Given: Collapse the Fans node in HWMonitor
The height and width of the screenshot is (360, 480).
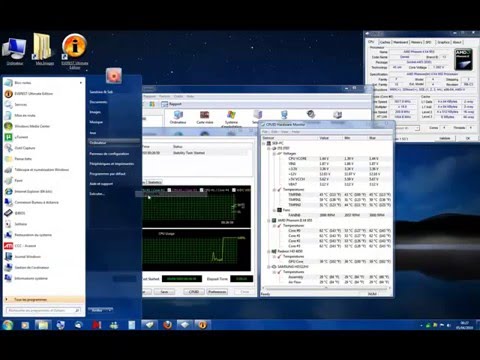Looking at the screenshot, I should point(274,210).
